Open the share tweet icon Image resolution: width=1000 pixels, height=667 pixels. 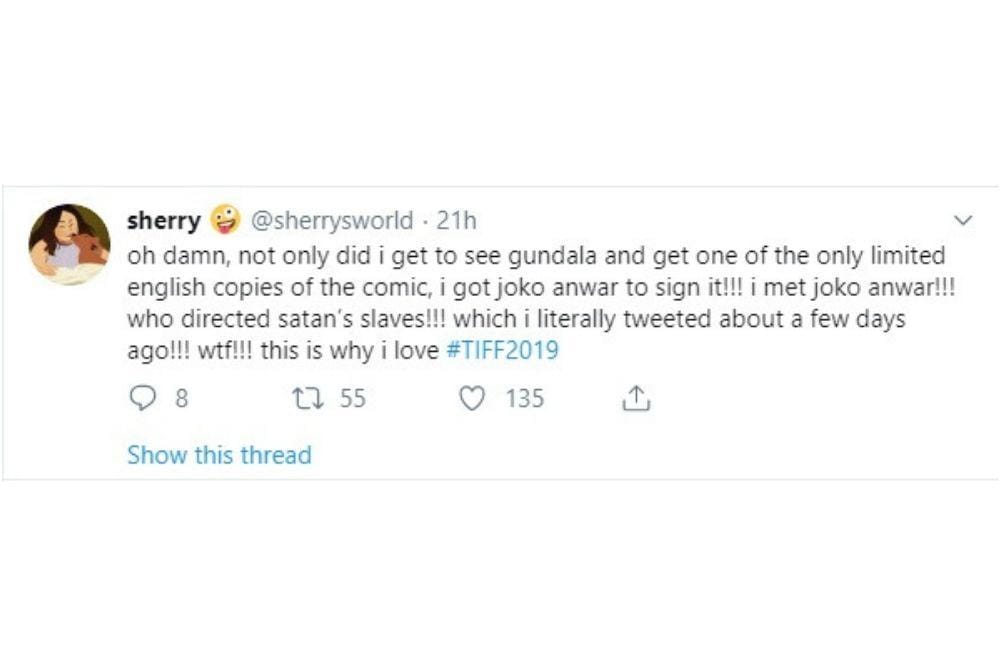click(636, 399)
